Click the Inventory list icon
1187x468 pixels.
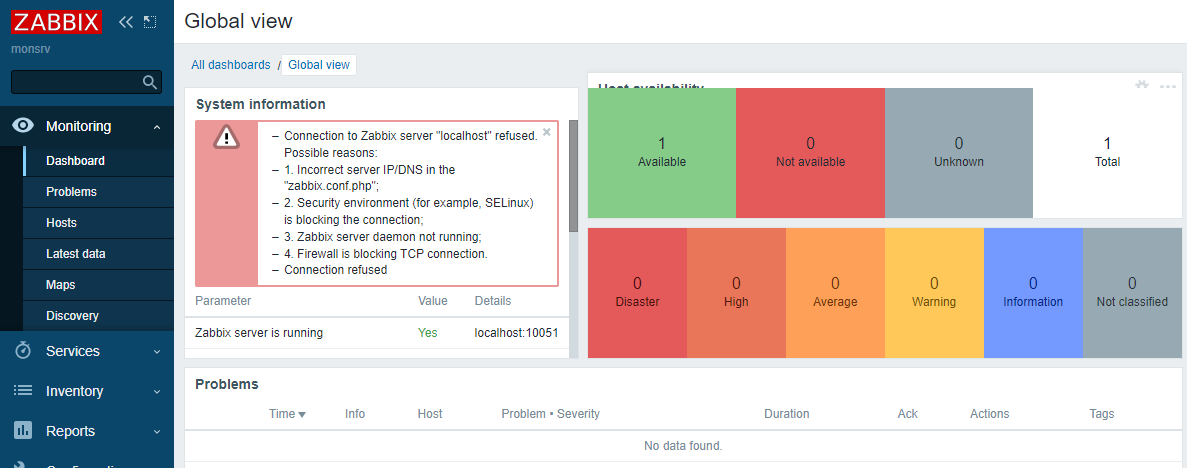coord(23,391)
